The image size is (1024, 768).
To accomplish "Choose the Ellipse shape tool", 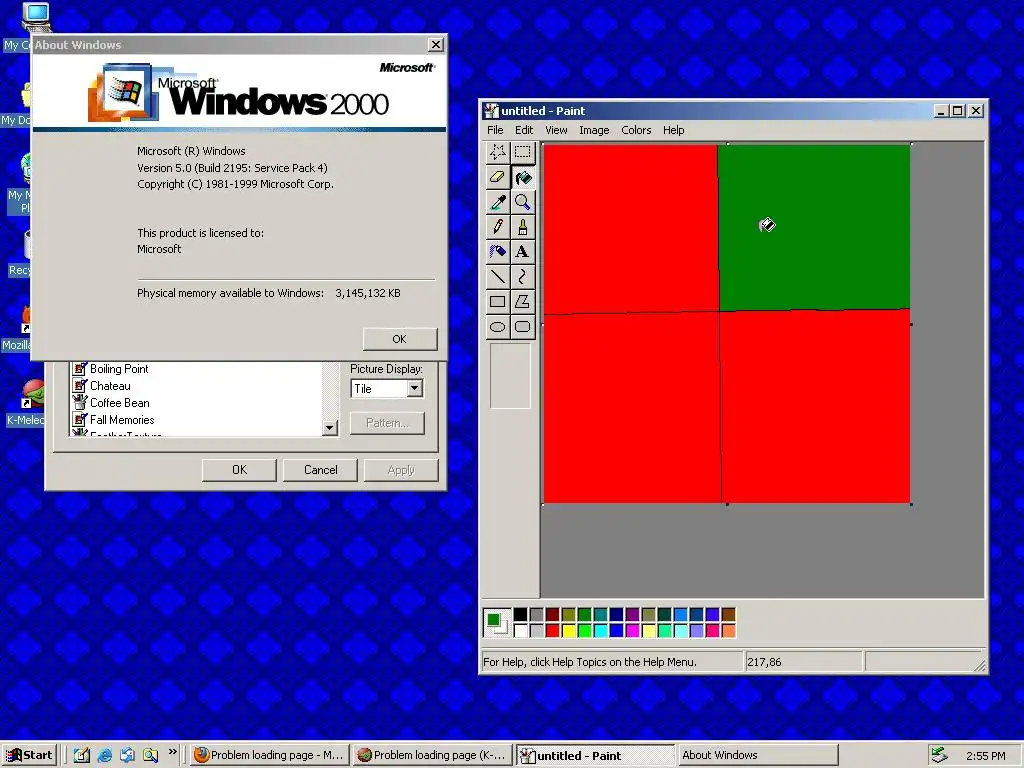I will pos(498,327).
